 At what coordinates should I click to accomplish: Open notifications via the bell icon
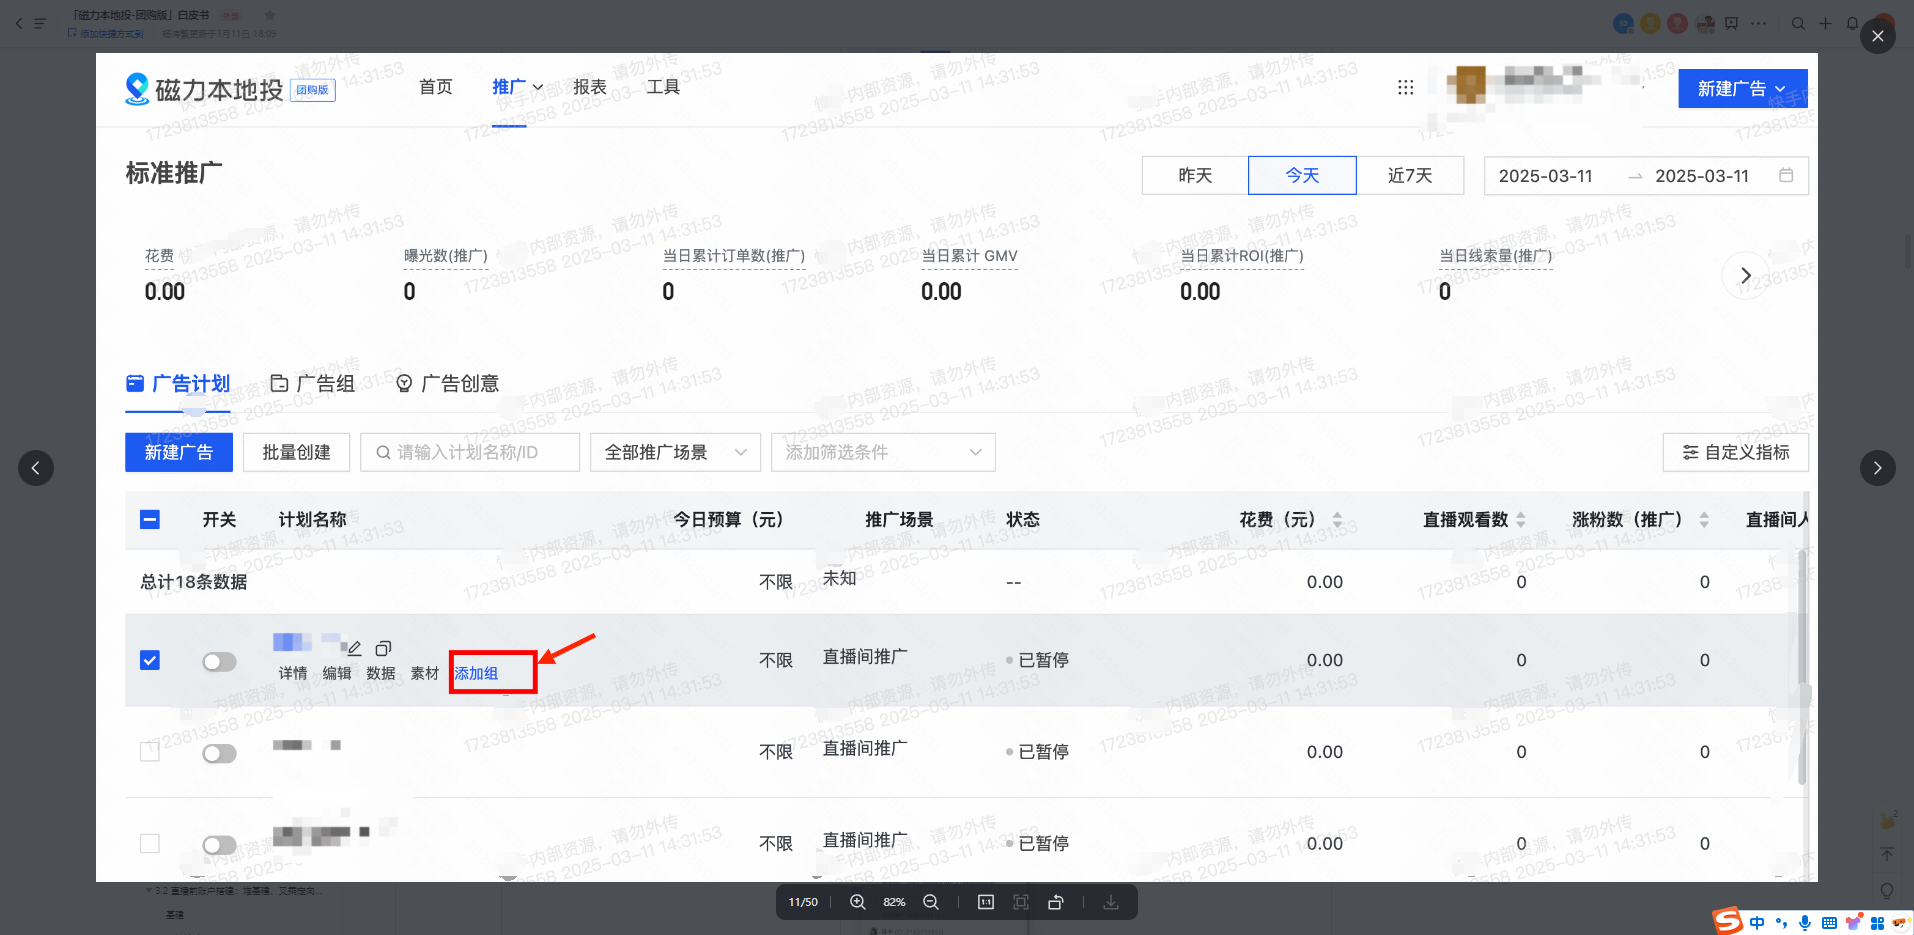coord(1852,23)
